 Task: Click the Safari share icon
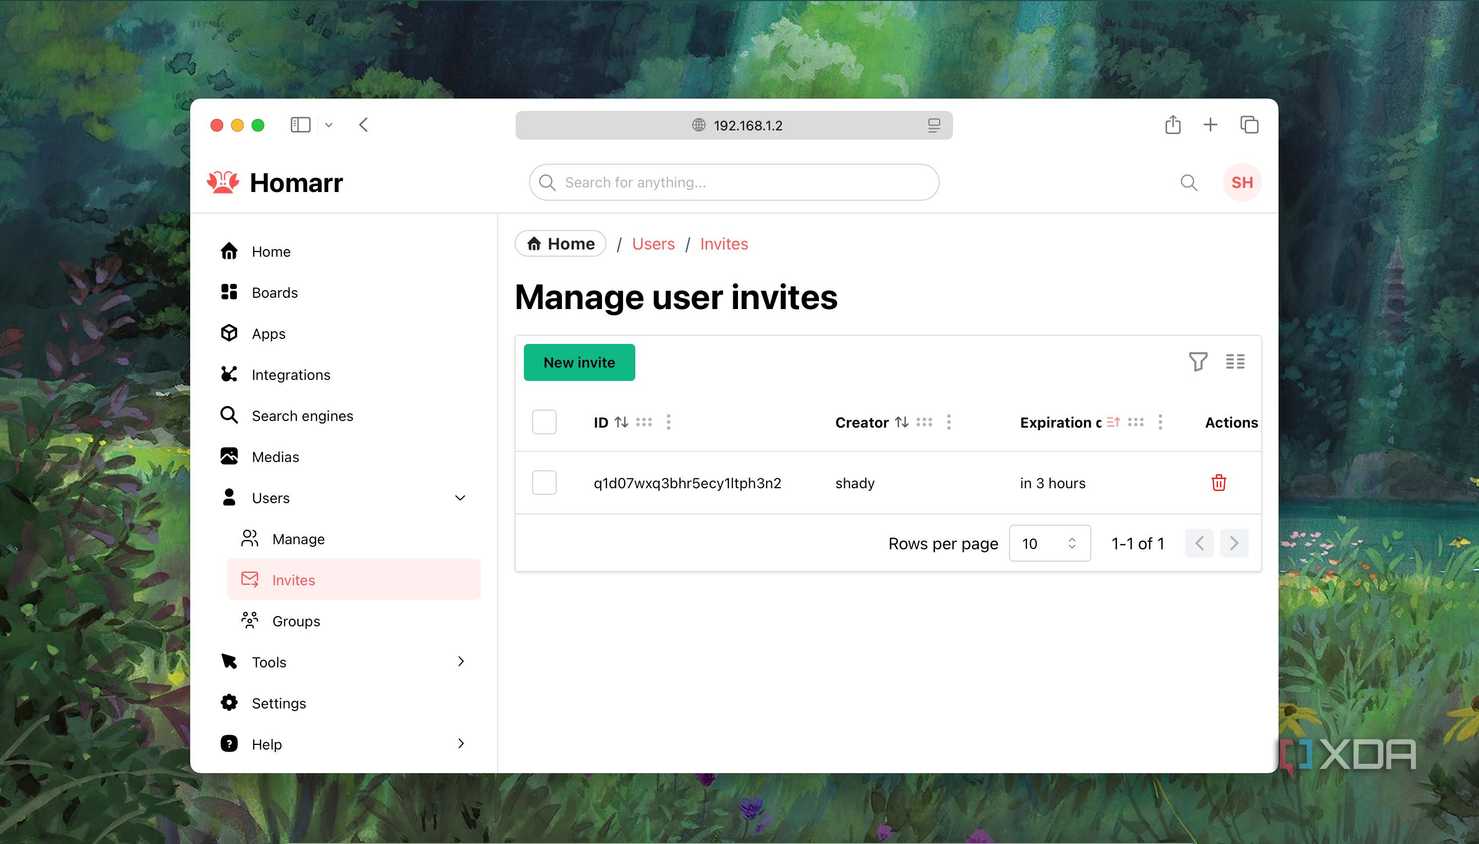point(1173,125)
